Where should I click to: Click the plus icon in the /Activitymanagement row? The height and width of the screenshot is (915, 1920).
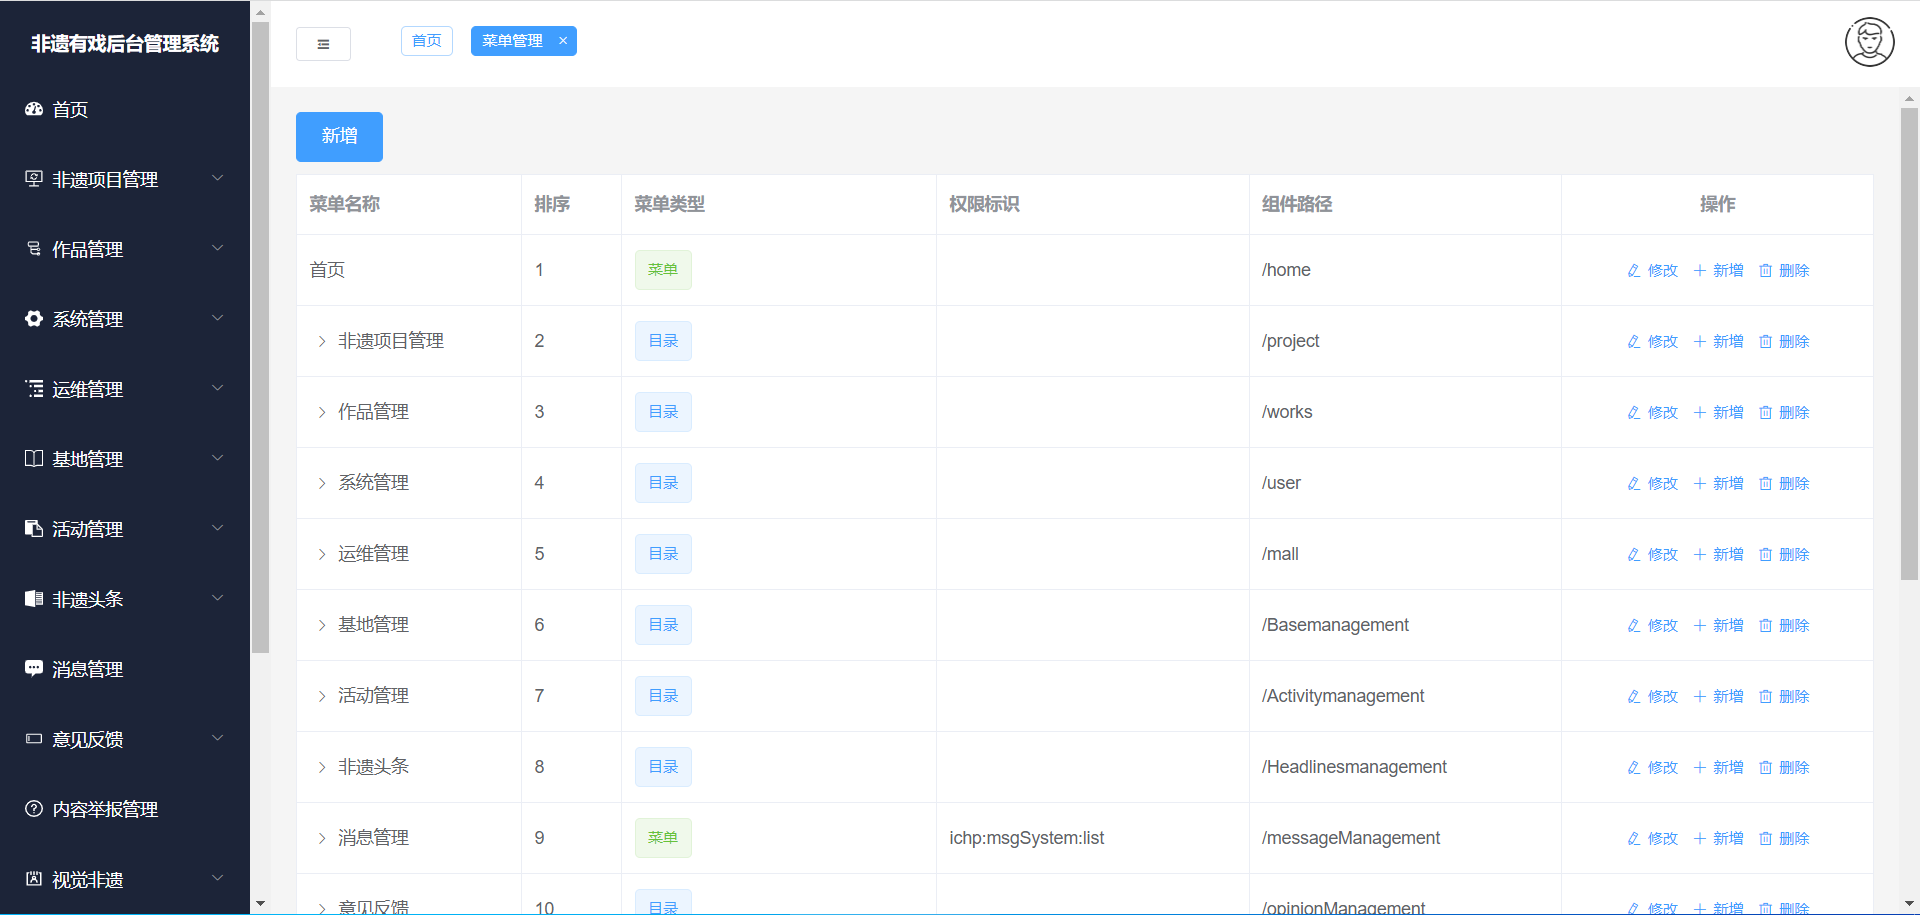[1700, 697]
